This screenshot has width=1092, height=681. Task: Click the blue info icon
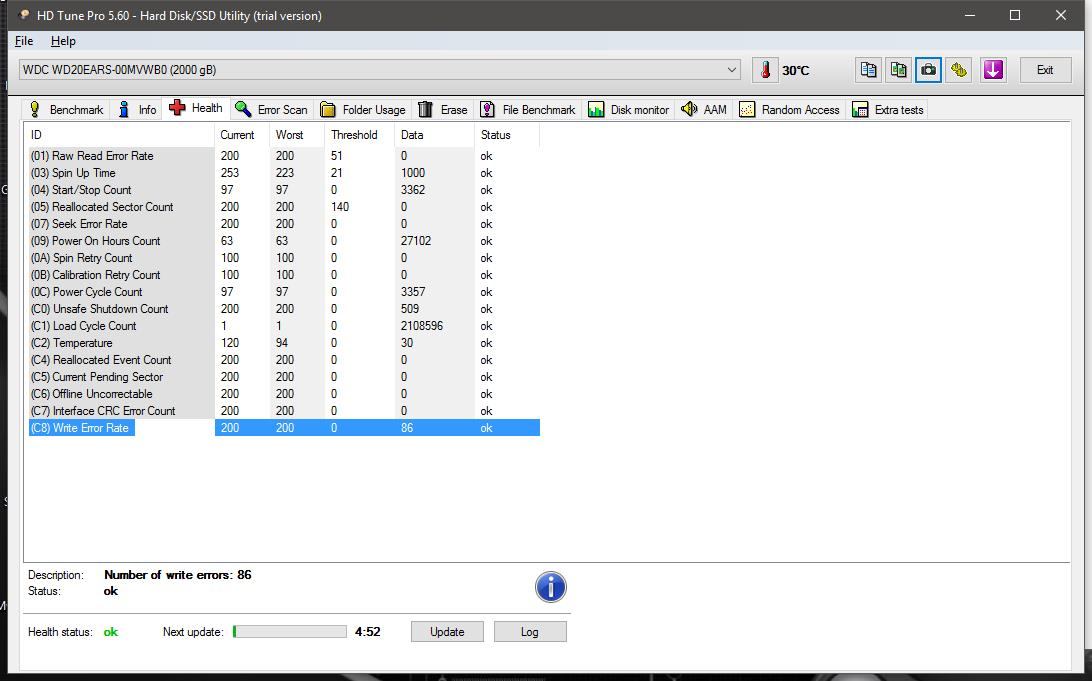(x=550, y=587)
